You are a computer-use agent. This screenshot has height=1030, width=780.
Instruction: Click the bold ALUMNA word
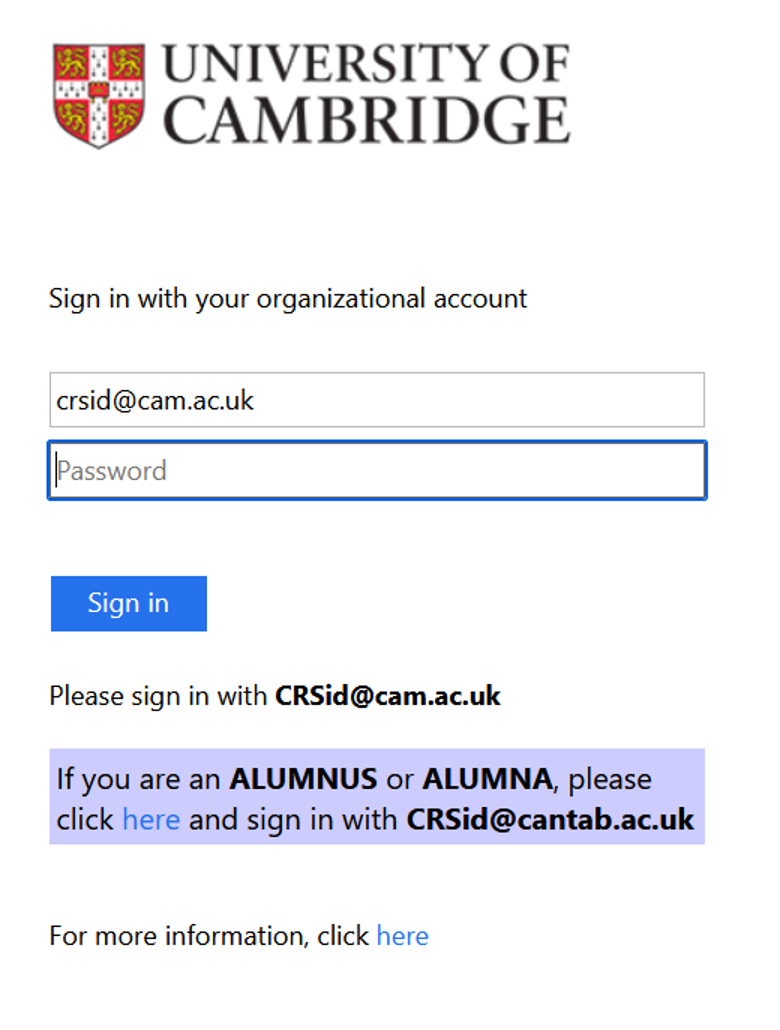(488, 780)
